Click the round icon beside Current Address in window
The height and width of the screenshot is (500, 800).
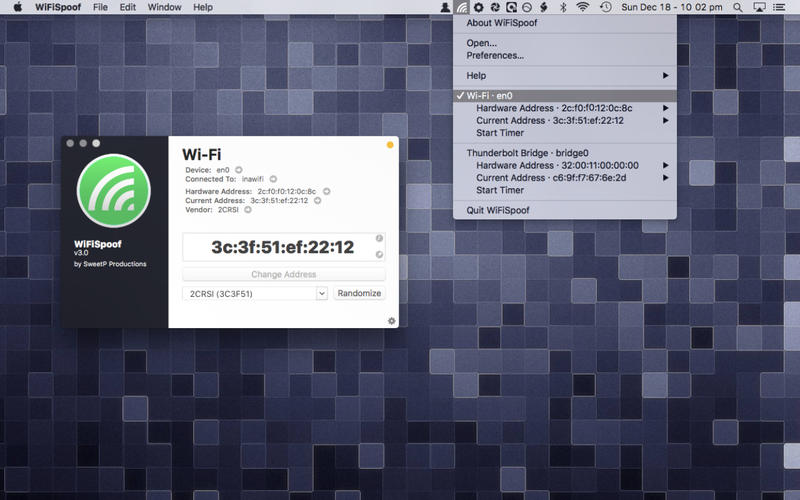tap(317, 201)
